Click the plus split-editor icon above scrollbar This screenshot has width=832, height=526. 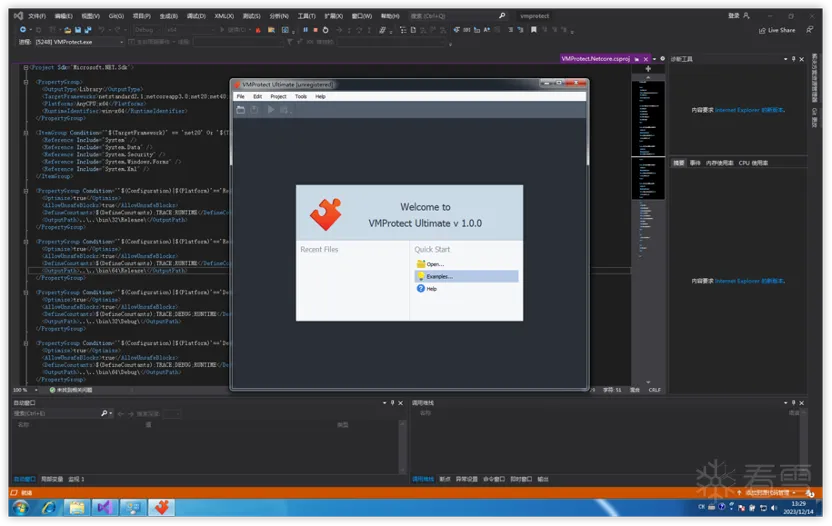click(648, 69)
